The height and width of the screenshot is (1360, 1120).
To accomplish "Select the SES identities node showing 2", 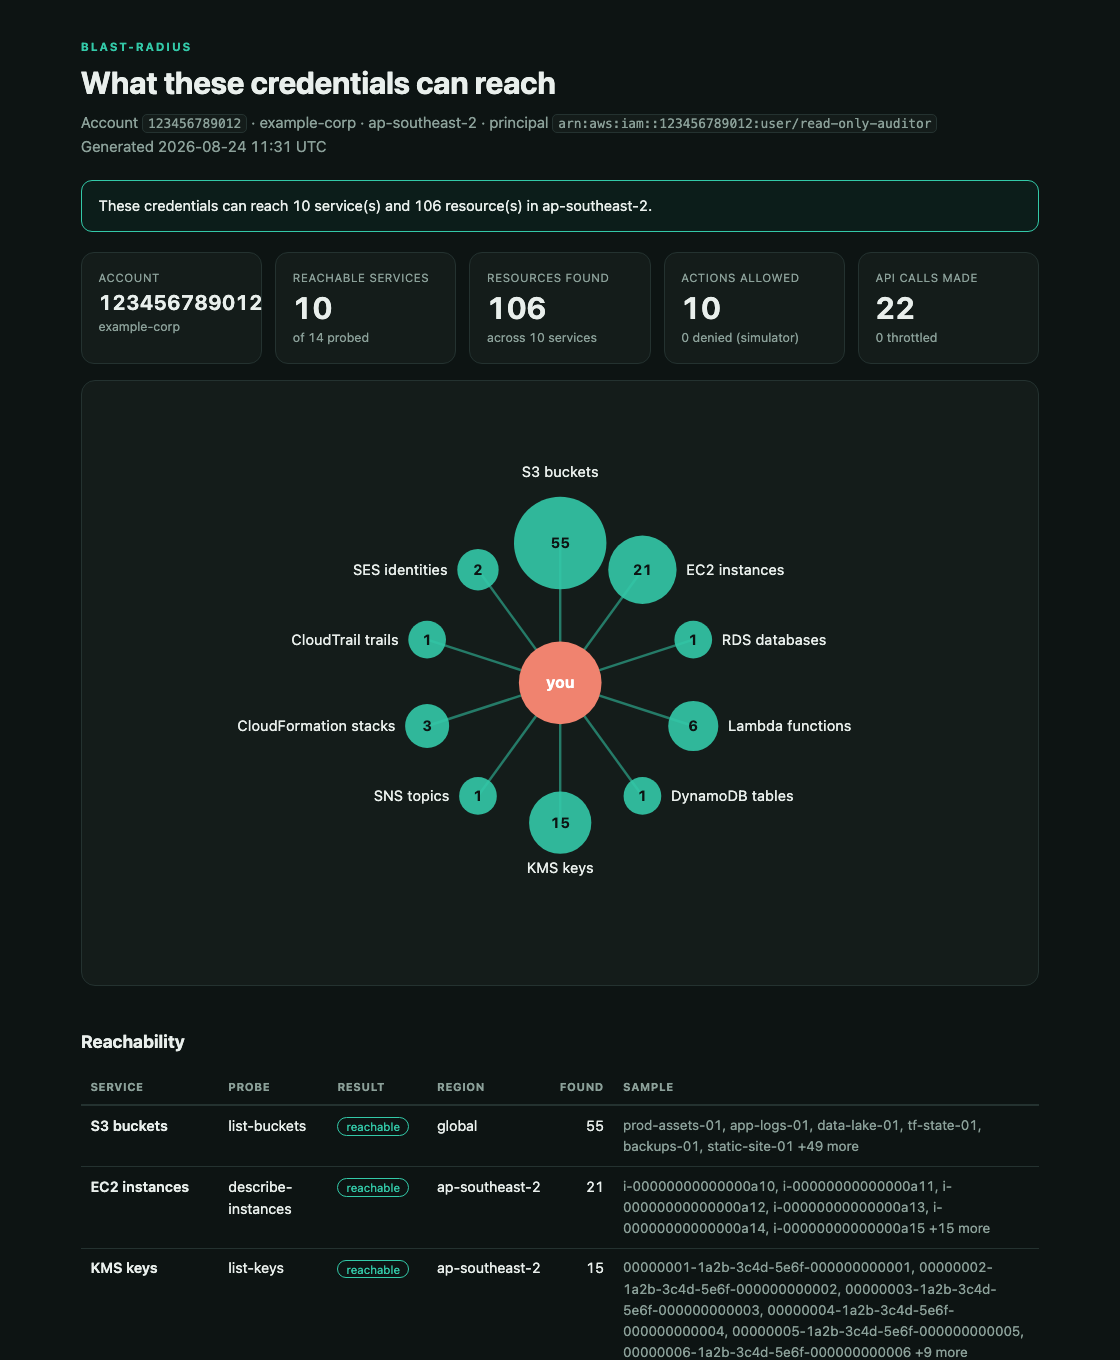I will 478,570.
